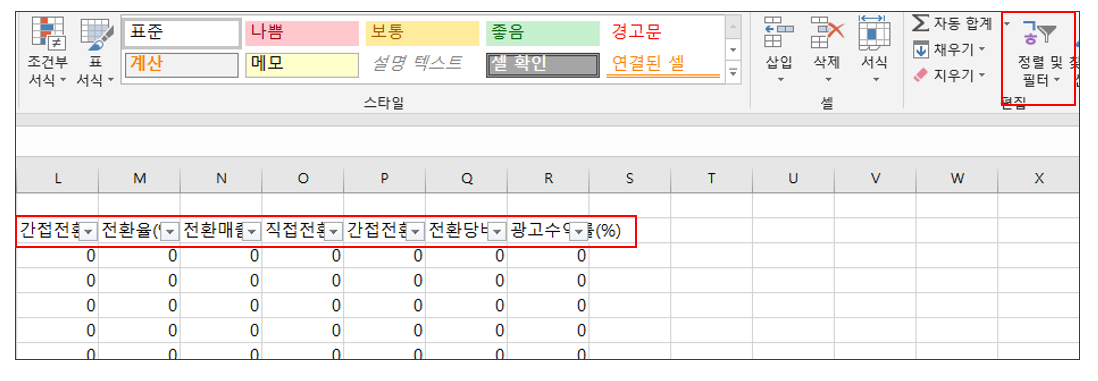Open filter dropdown for 전환율 column M
Image resolution: width=1098 pixels, height=381 pixels.
[171, 232]
